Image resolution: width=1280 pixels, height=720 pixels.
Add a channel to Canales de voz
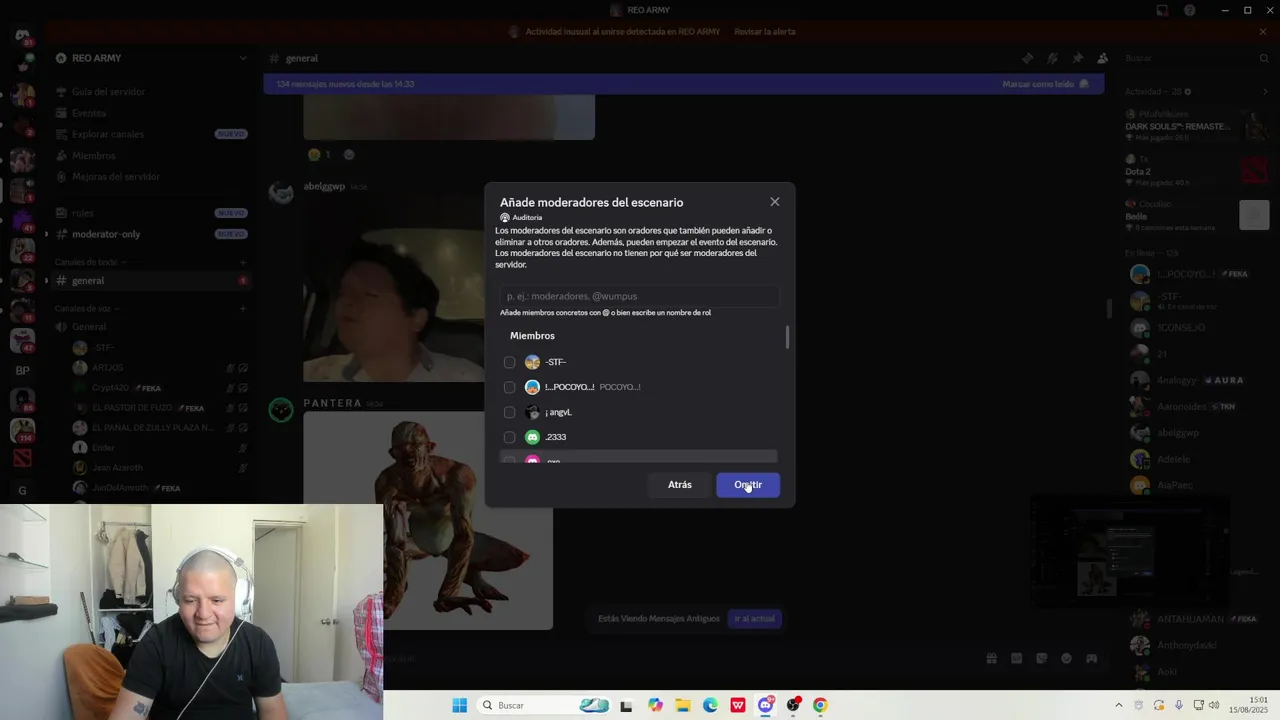243,308
